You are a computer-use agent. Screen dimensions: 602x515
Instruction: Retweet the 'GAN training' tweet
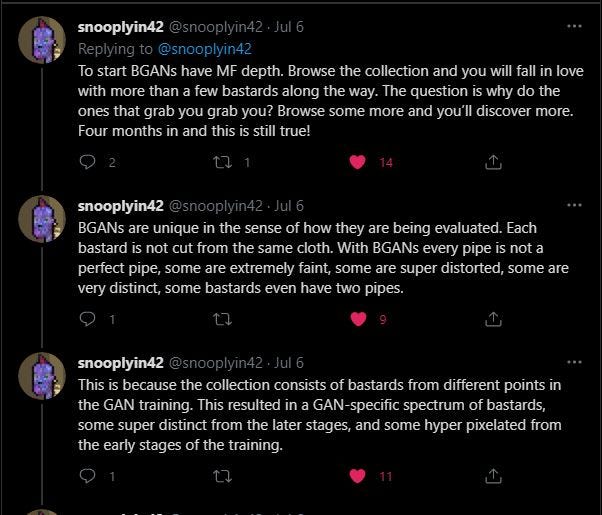pyautogui.click(x=223, y=476)
